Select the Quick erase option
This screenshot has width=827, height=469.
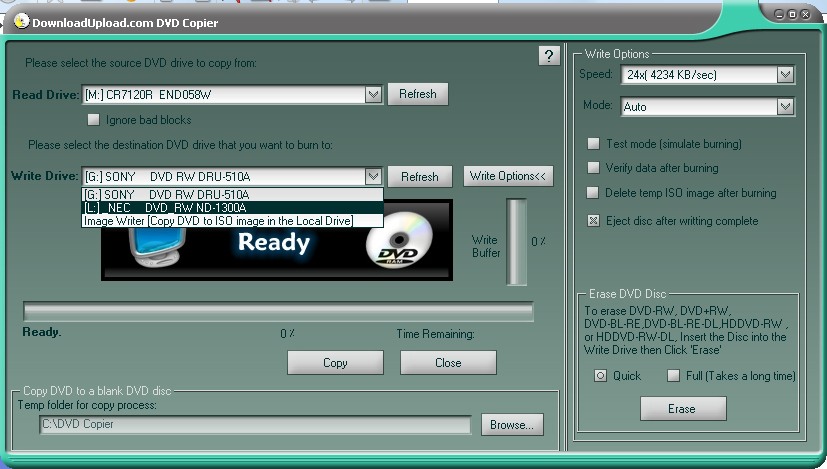(x=600, y=376)
